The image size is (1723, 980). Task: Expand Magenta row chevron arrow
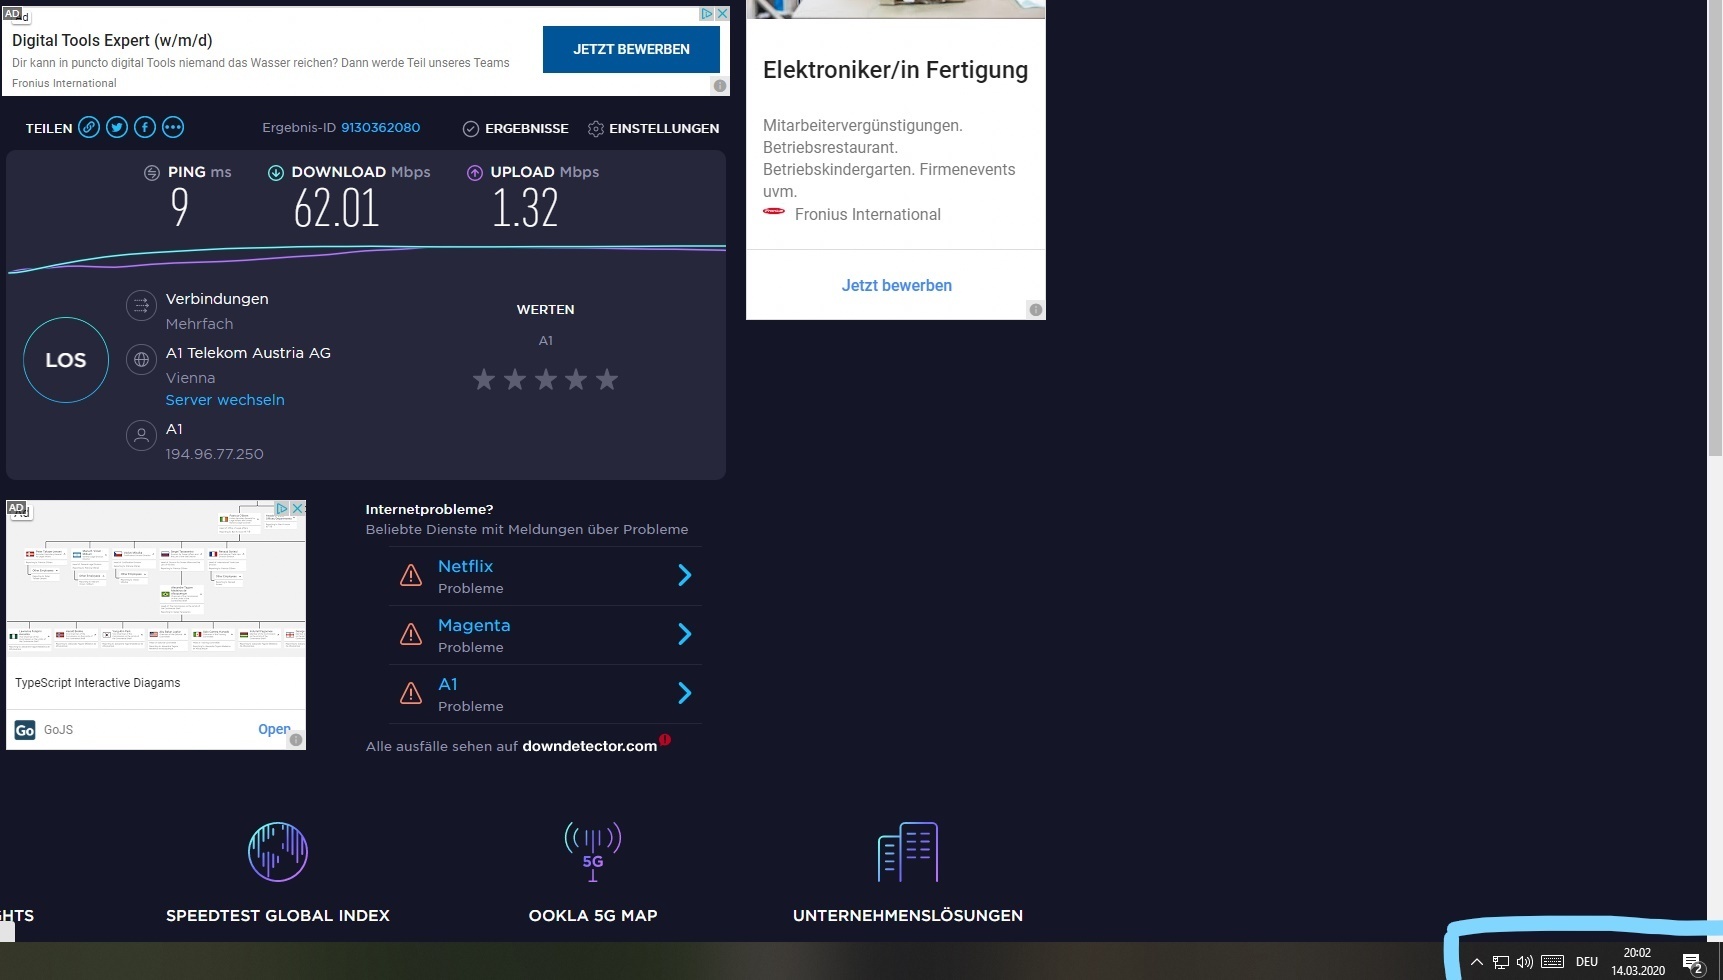coord(685,634)
